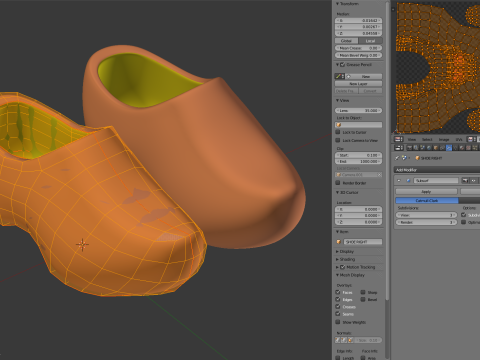This screenshot has width=480, height=360.
Task: Collapse the View panel
Action: [337, 100]
